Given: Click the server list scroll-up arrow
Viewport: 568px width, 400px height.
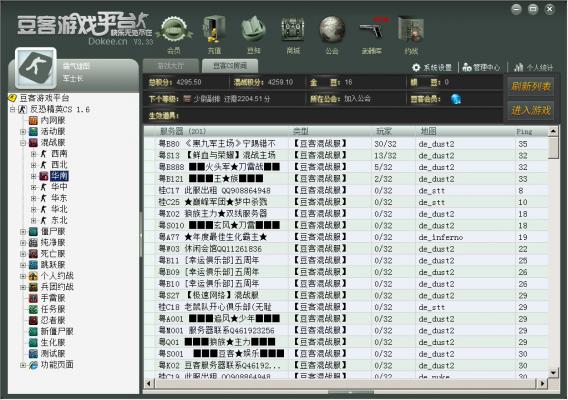Looking at the screenshot, I should (553, 131).
